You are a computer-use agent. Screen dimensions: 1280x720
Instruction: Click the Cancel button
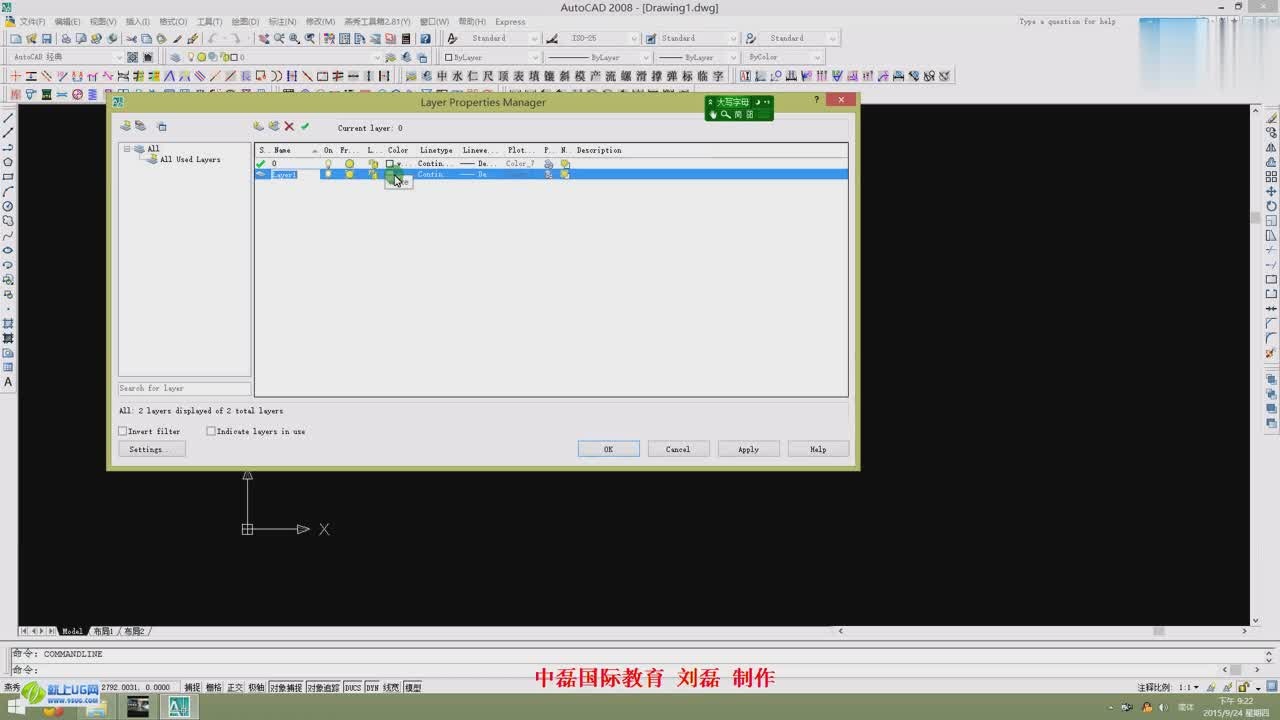click(x=678, y=449)
